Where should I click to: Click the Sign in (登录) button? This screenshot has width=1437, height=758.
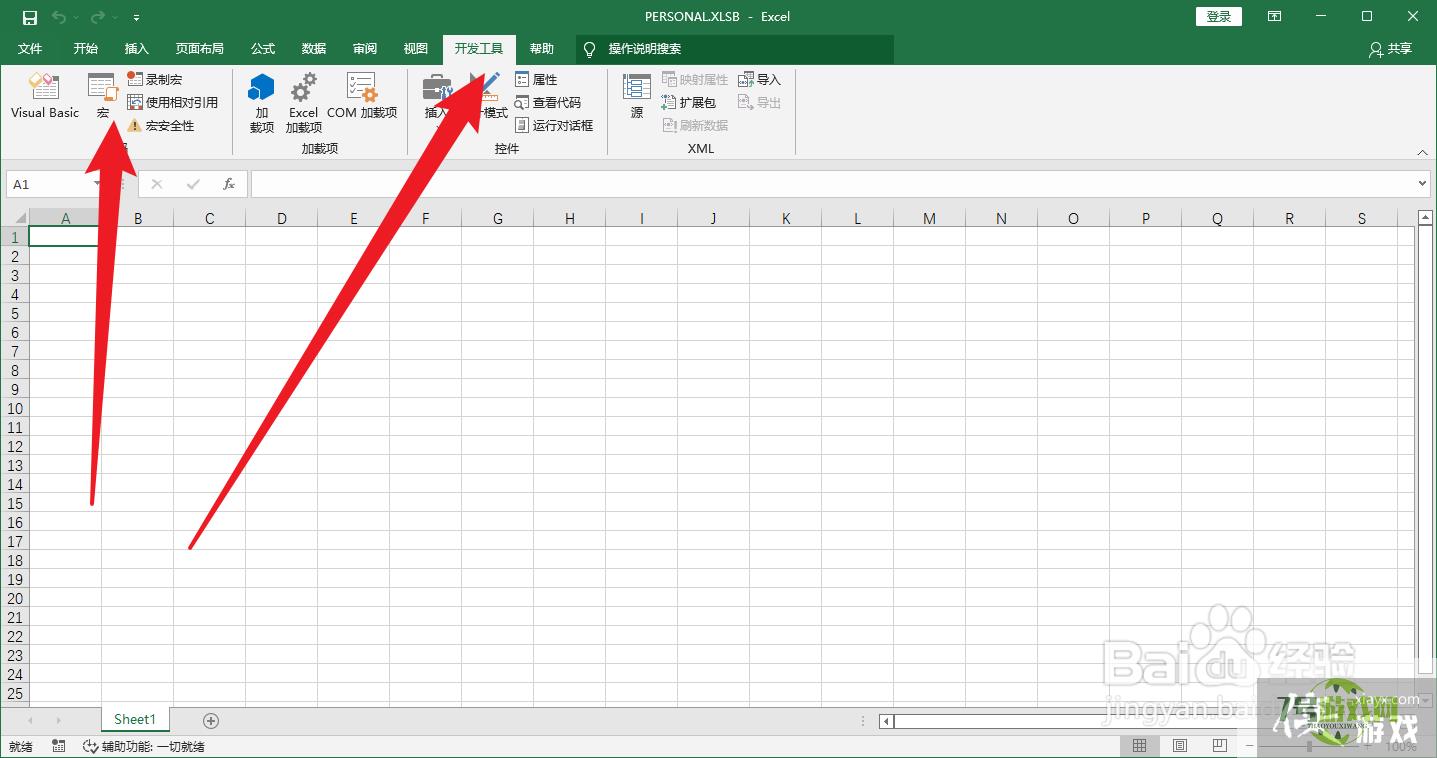1219,16
